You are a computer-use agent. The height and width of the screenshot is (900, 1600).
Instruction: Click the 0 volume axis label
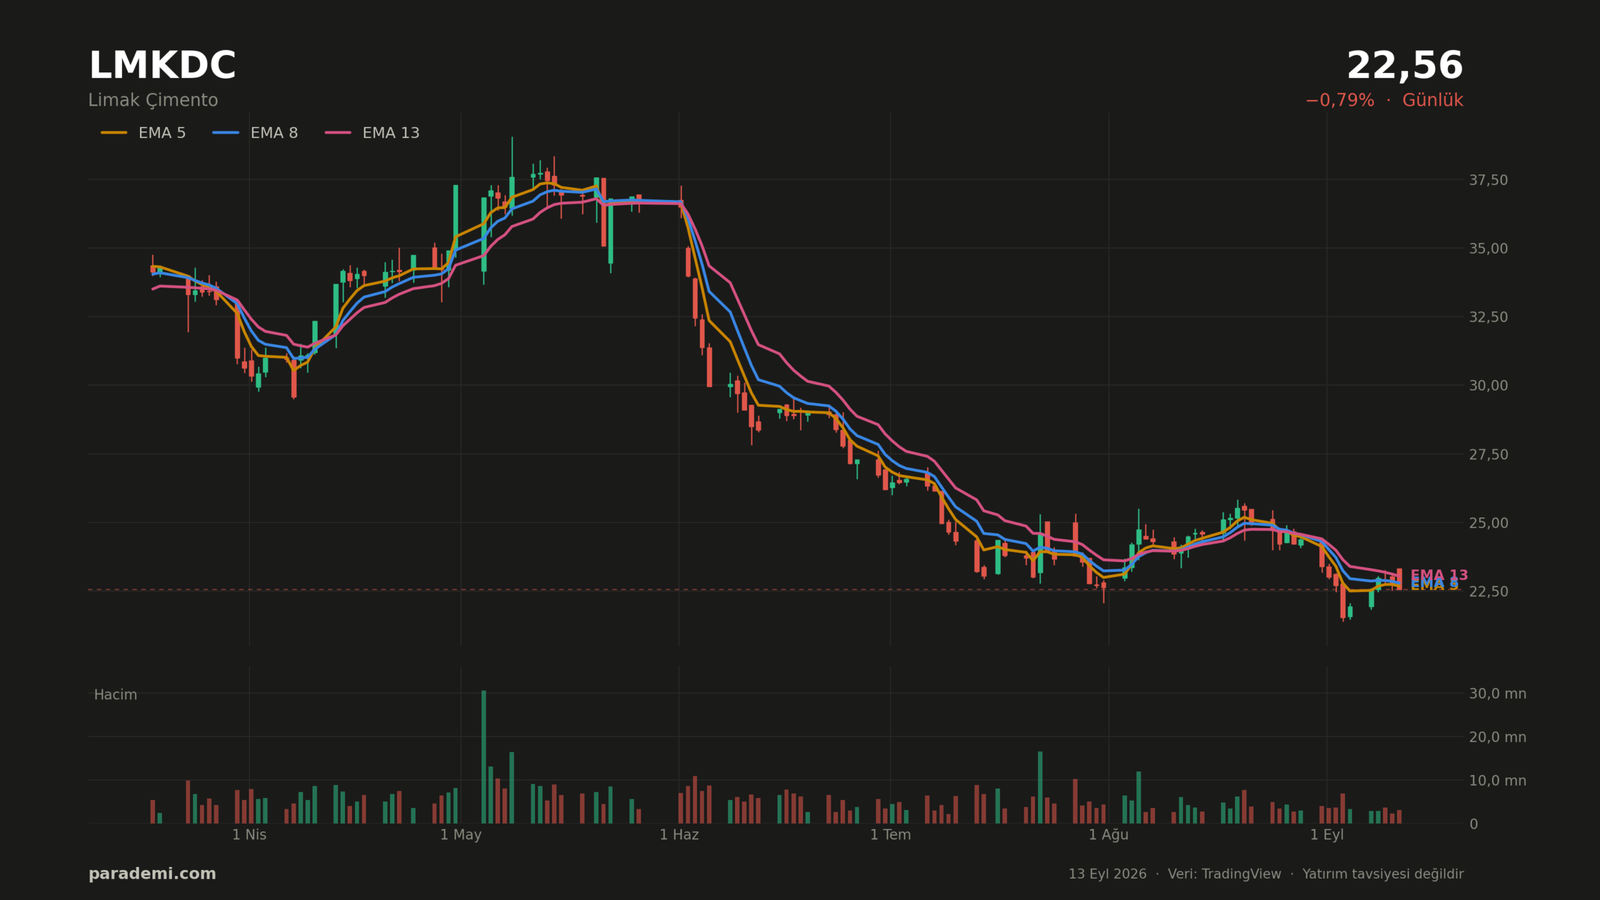tap(1473, 825)
